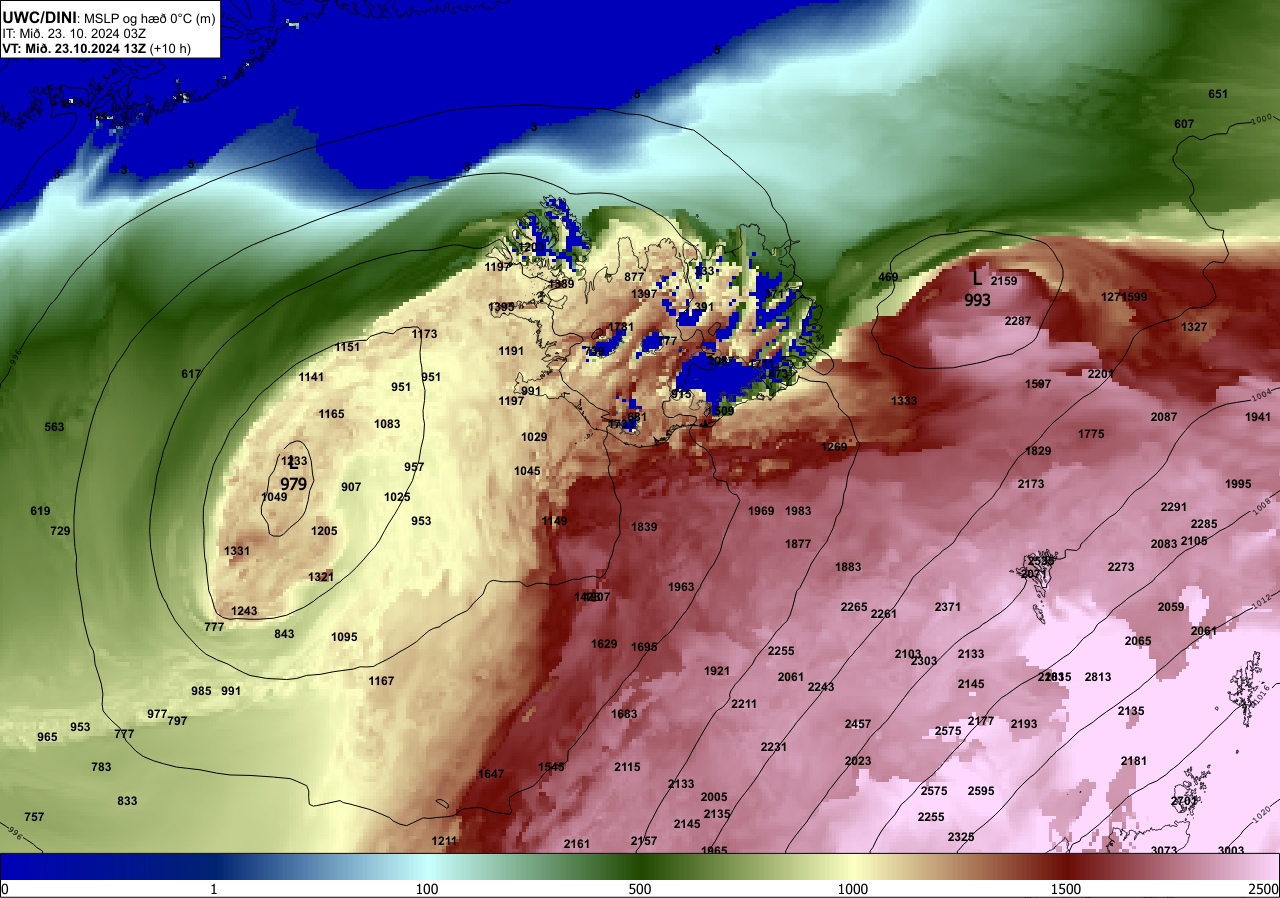Click the height value 563
The height and width of the screenshot is (898, 1280).
point(54,427)
